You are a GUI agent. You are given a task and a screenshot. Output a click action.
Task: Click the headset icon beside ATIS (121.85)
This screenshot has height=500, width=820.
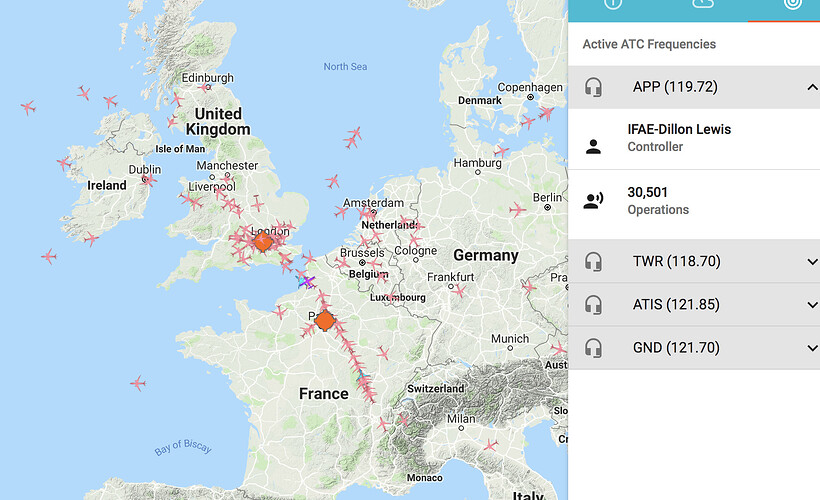(593, 305)
